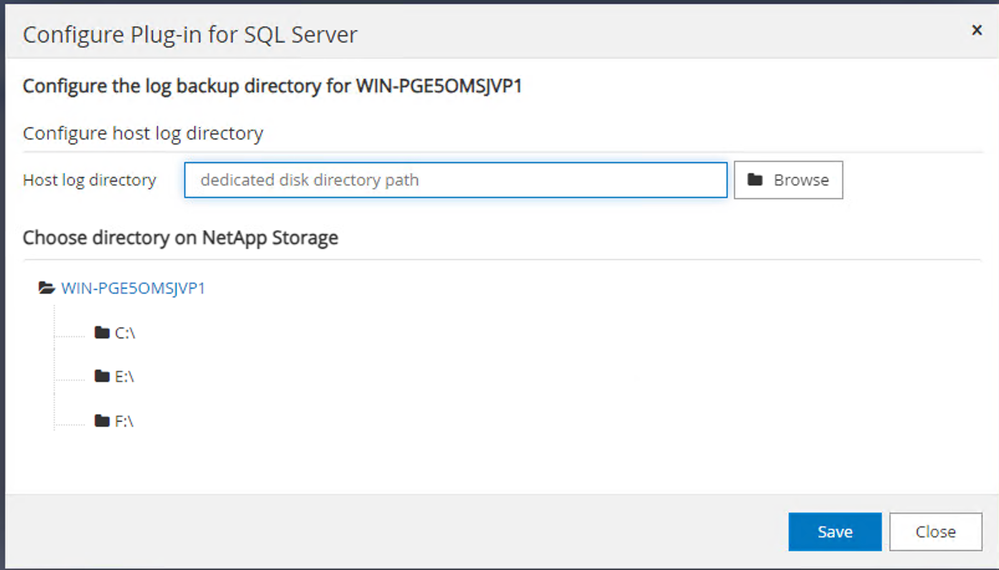This screenshot has height=570, width=999.
Task: Select the F:\ drive label in tree
Action: tap(125, 421)
